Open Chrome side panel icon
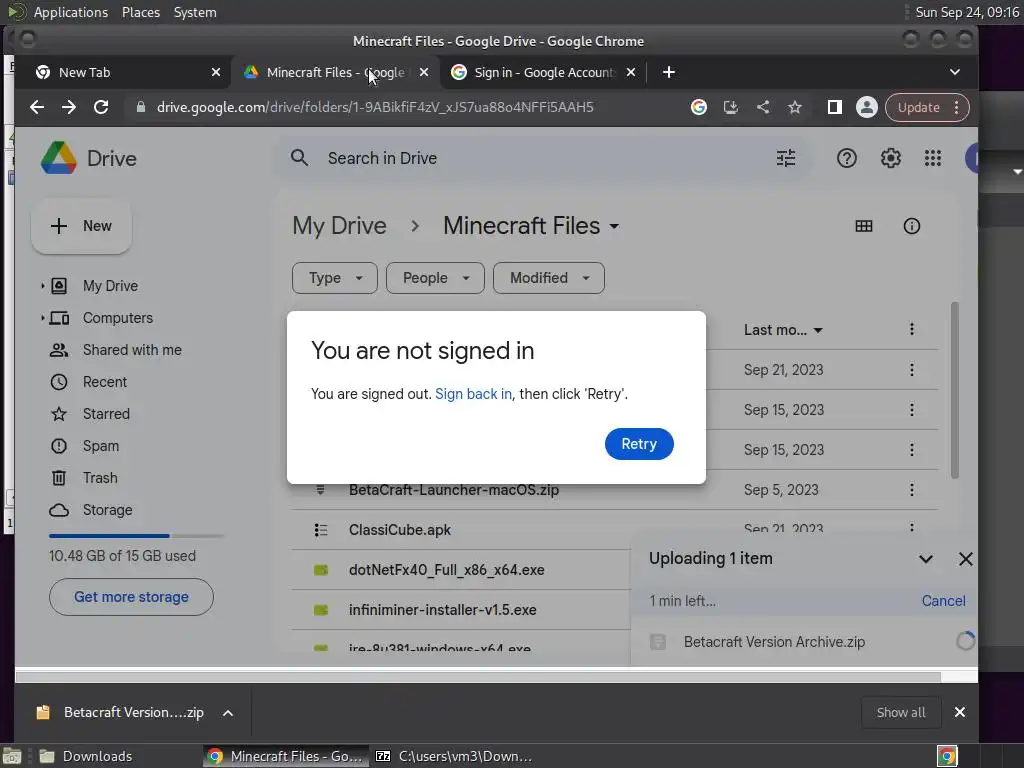 (x=835, y=107)
